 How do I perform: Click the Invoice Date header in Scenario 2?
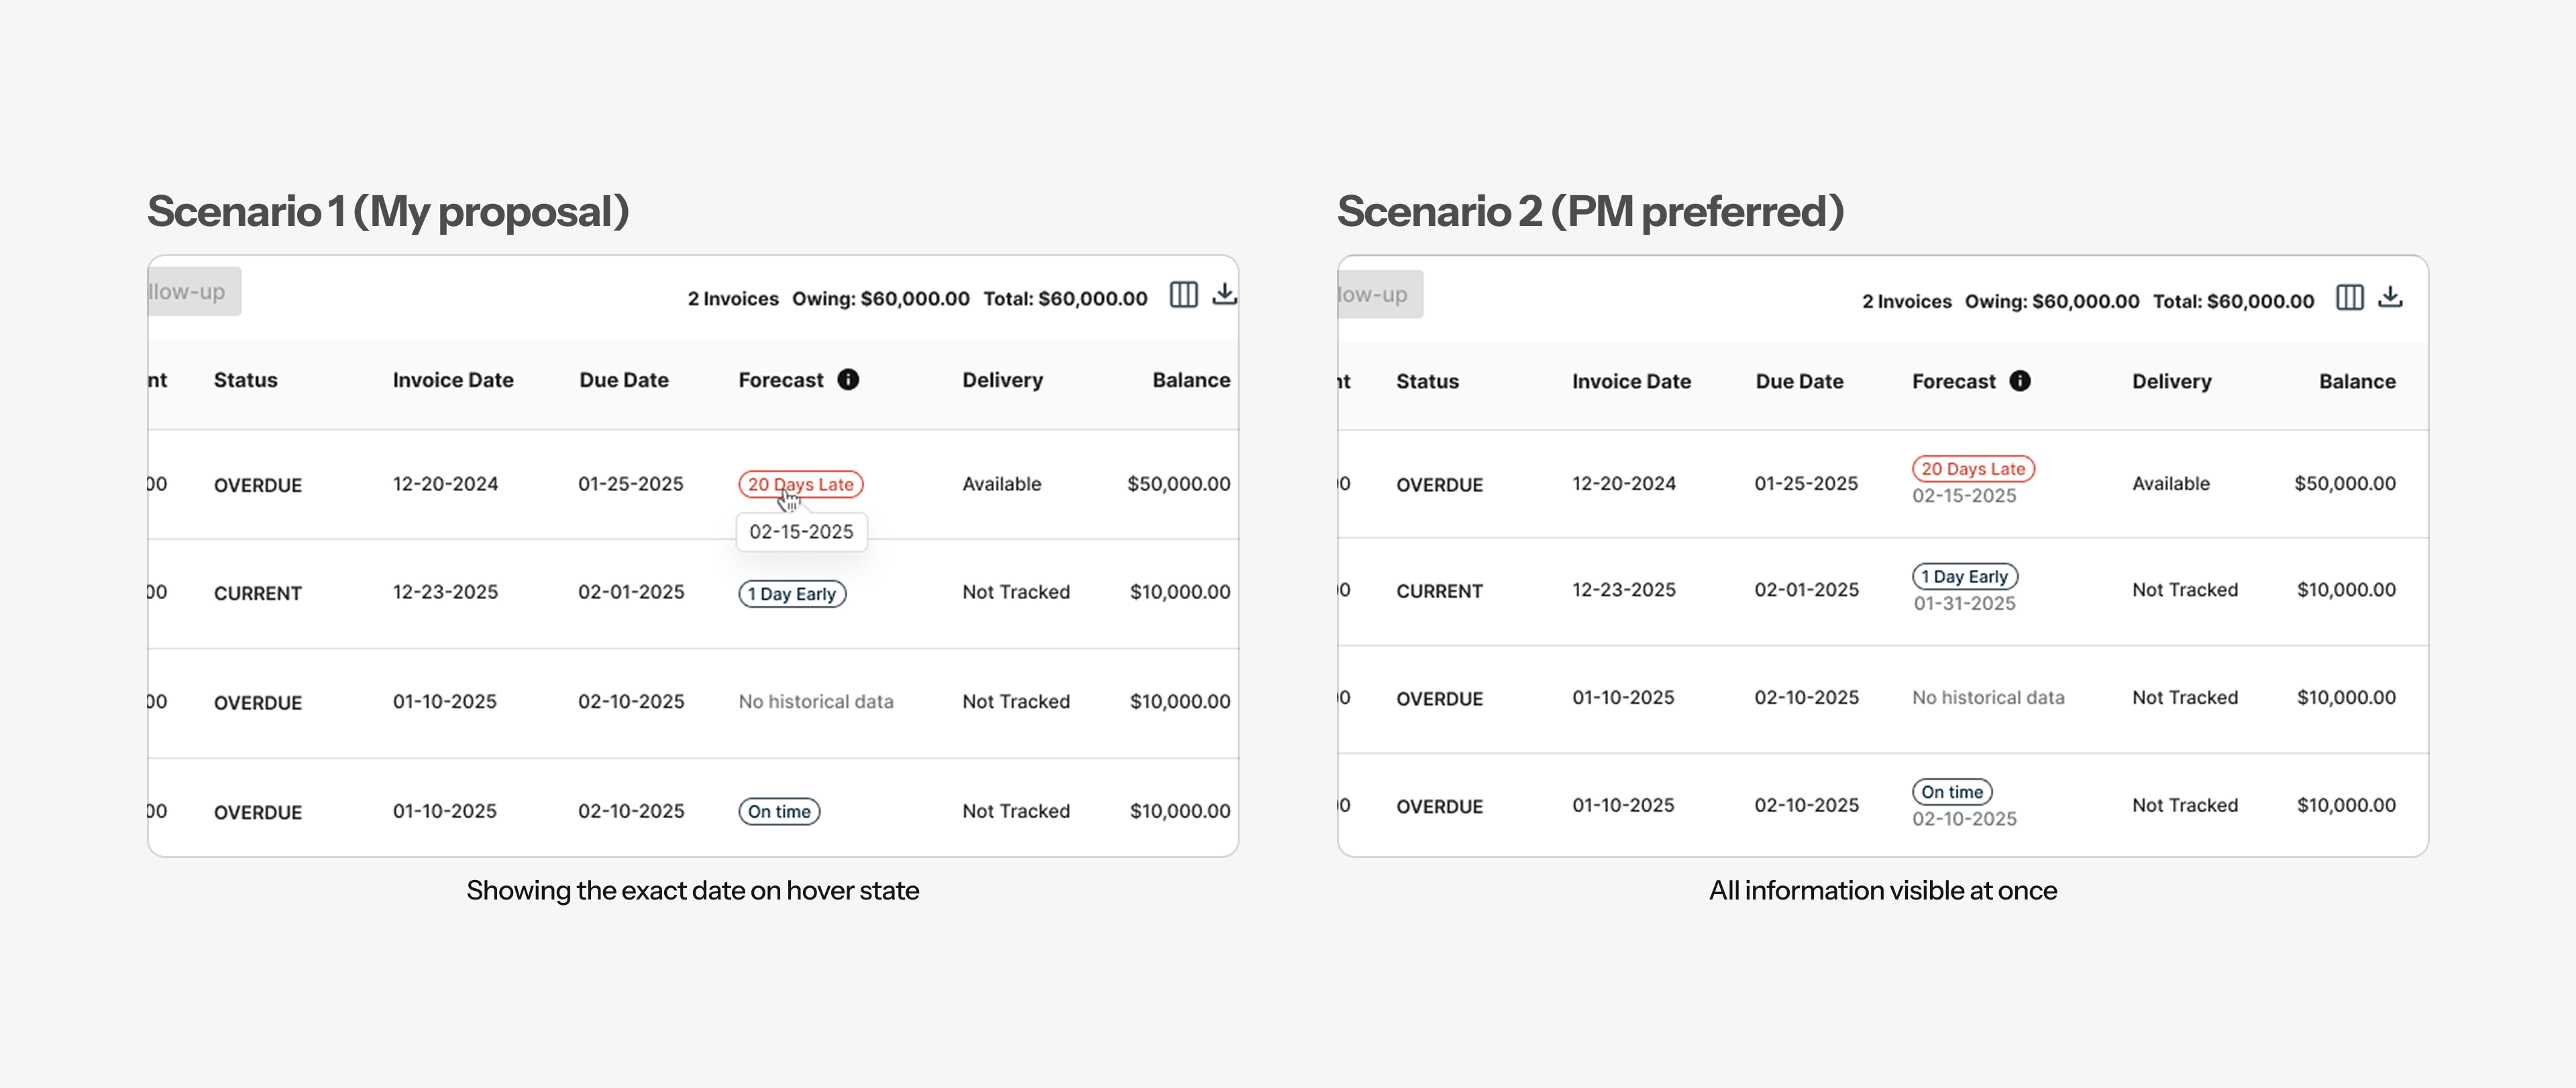click(x=1630, y=381)
